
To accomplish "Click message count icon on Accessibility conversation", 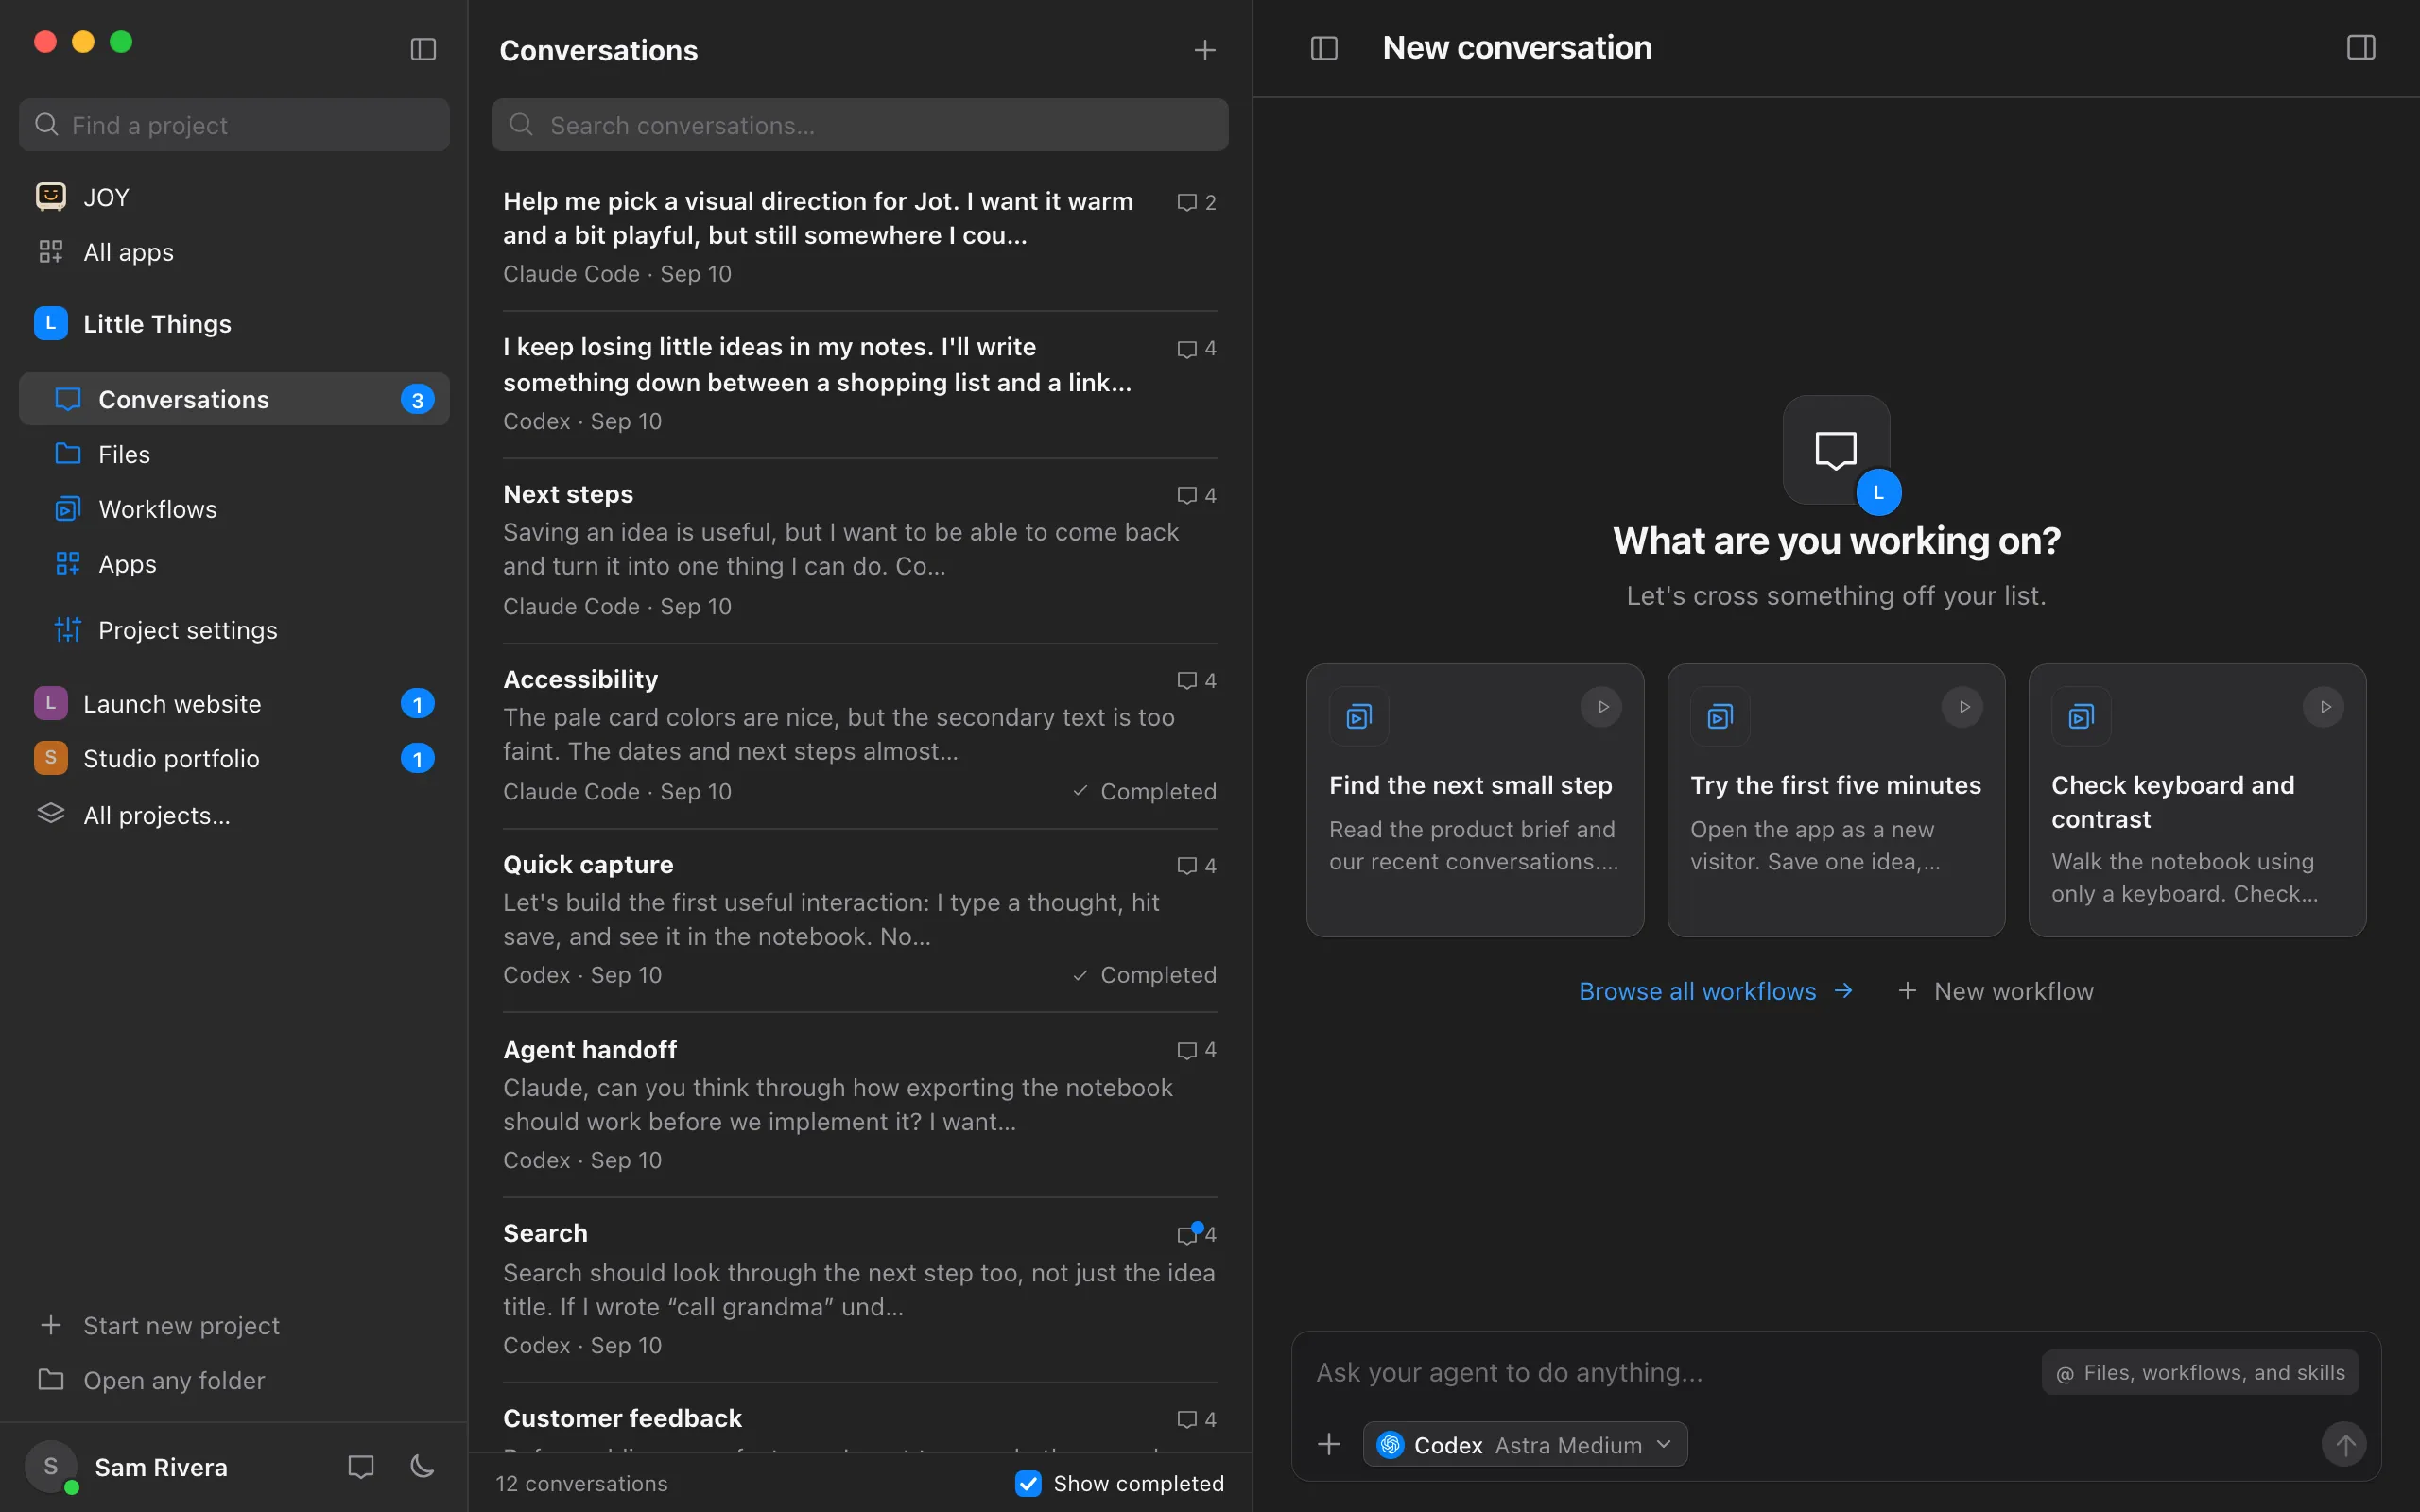I will point(1196,680).
